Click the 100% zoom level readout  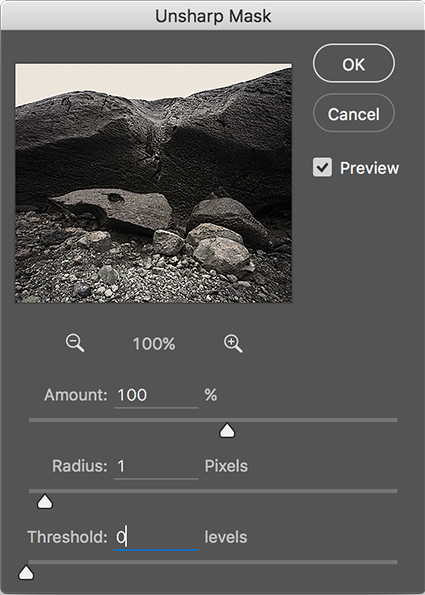click(154, 344)
